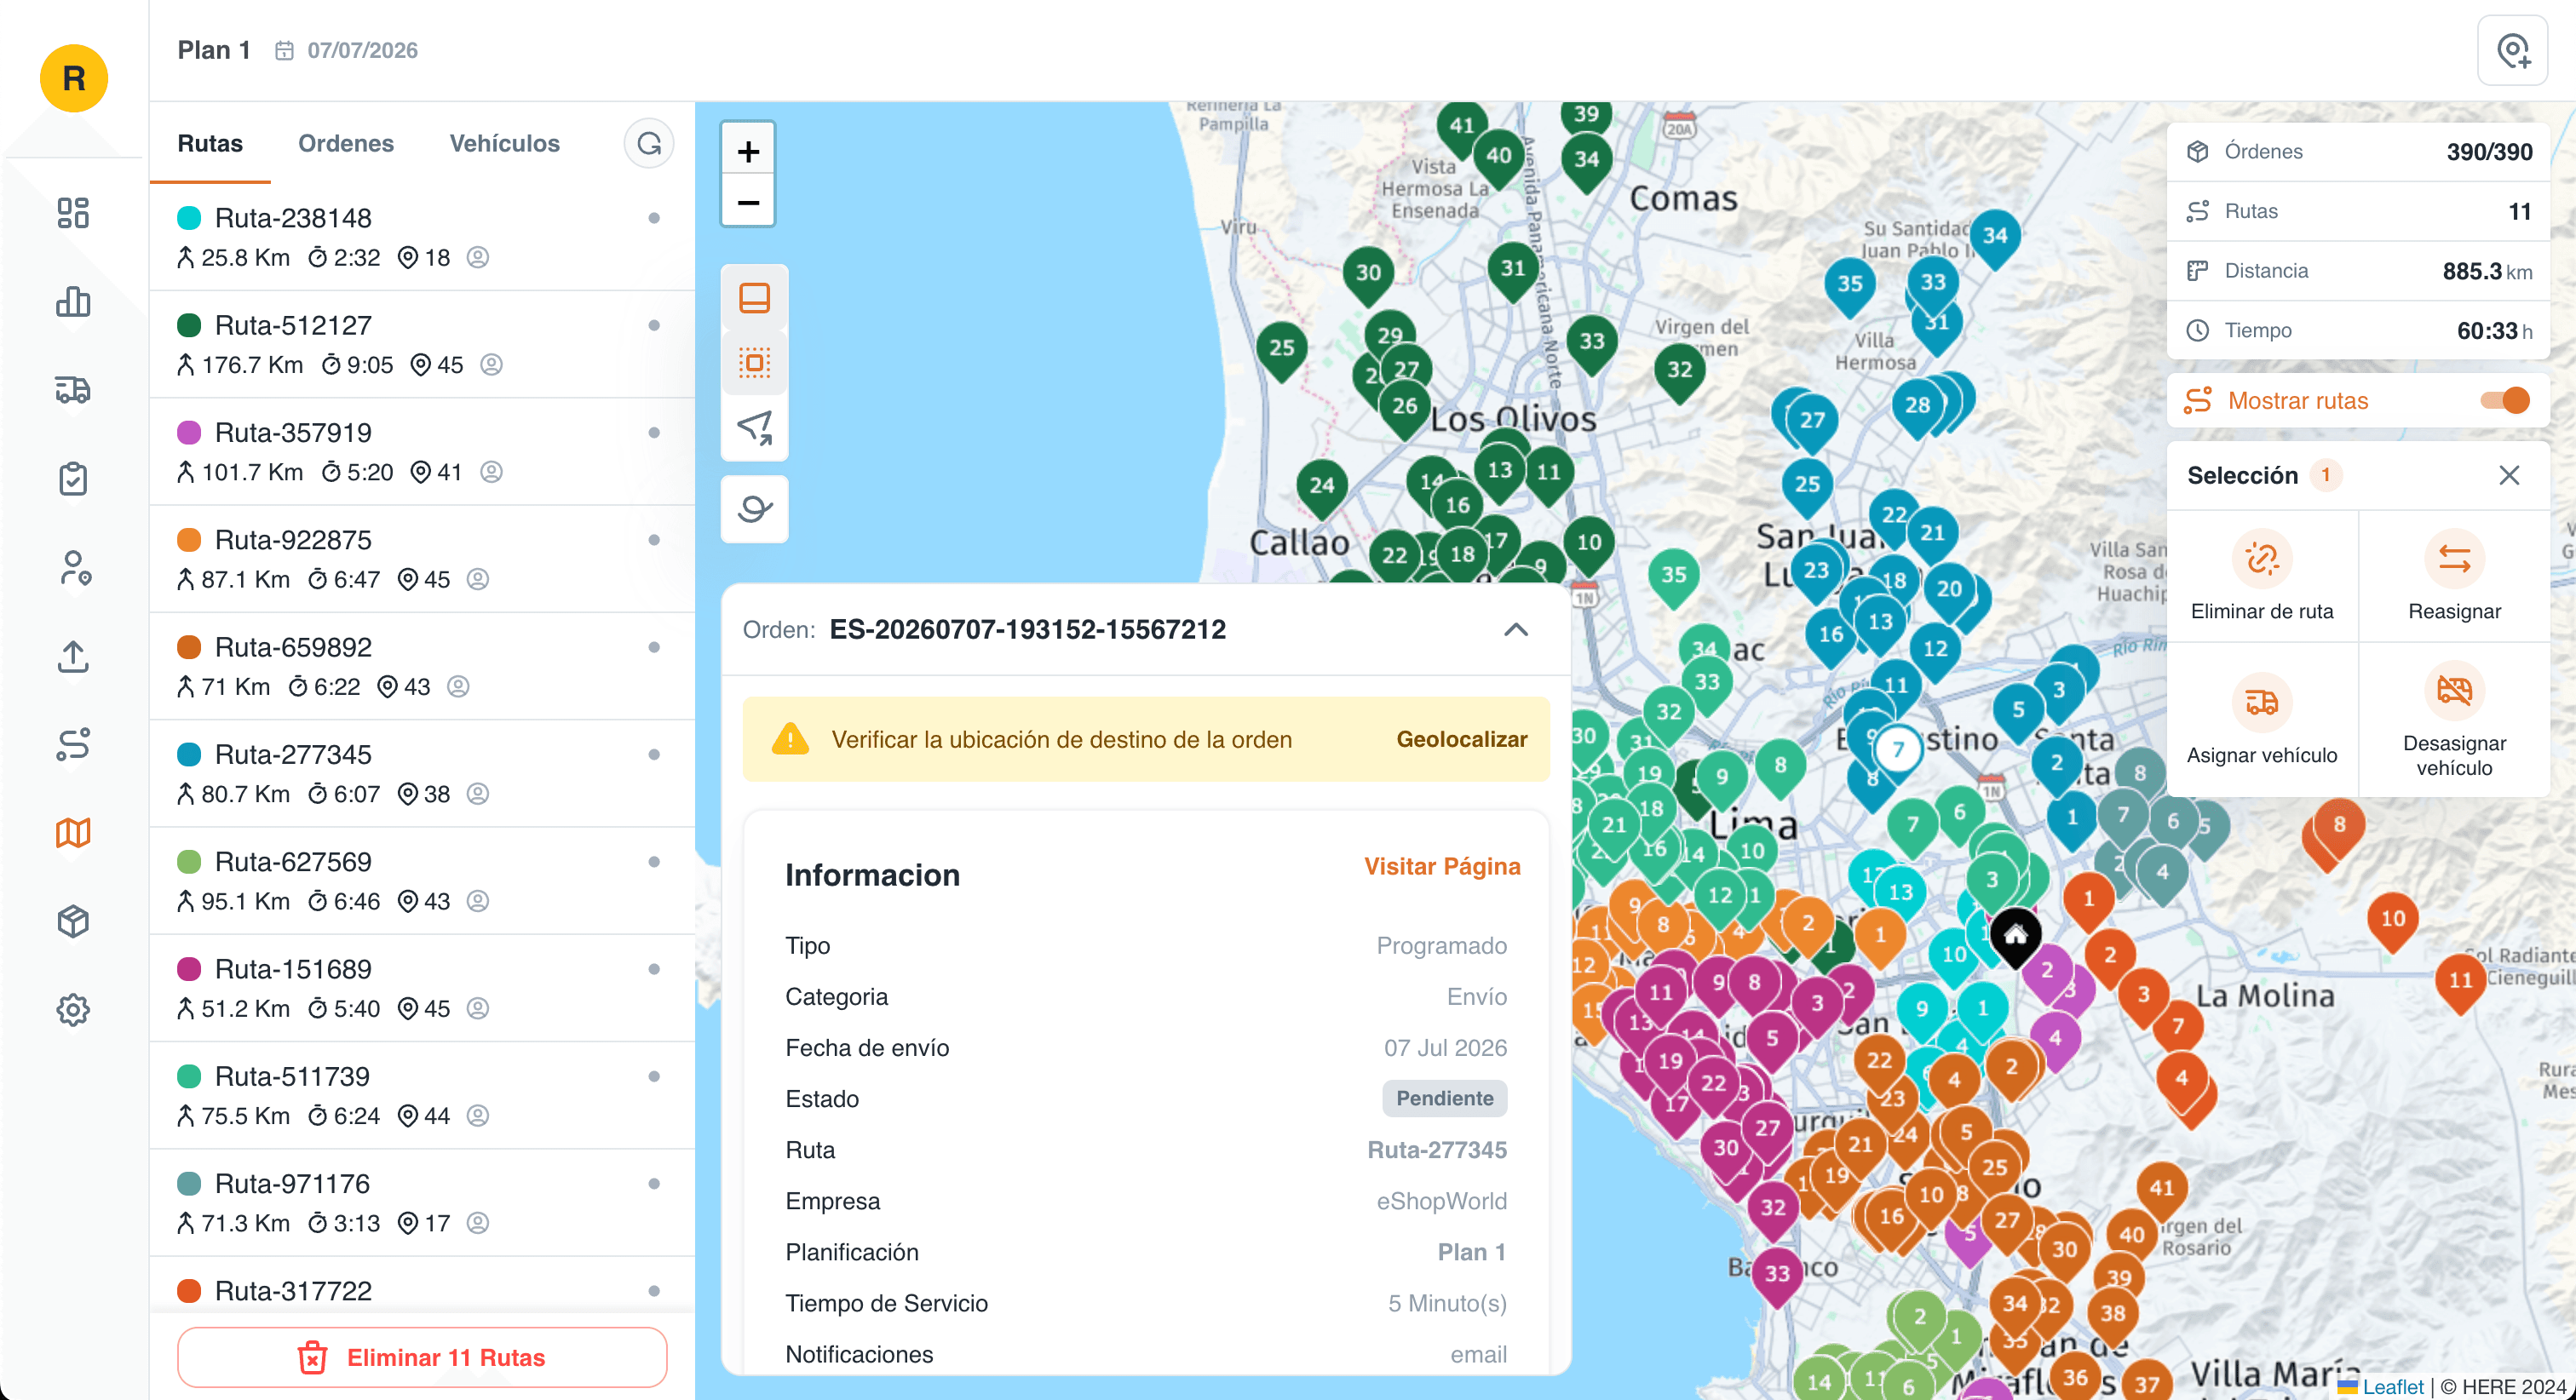The width and height of the screenshot is (2576, 1400).
Task: Click Reasignar action
Action: point(2454,577)
